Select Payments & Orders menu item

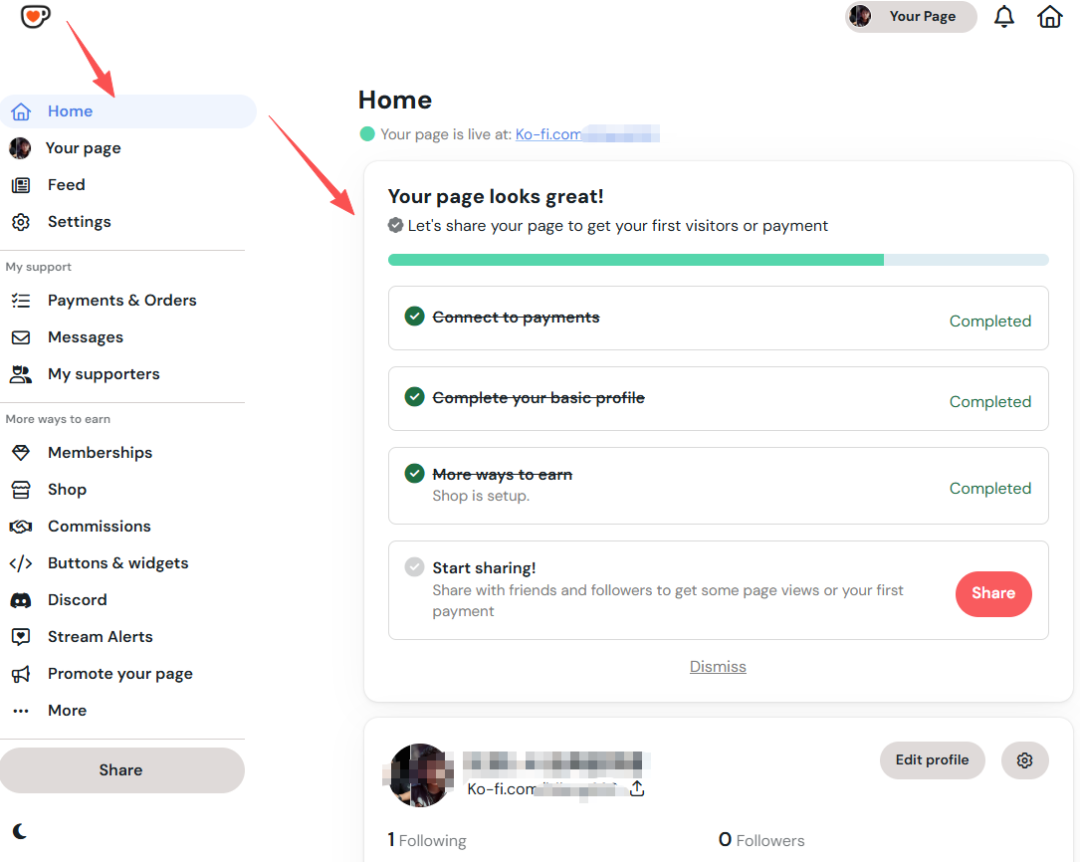pos(121,301)
